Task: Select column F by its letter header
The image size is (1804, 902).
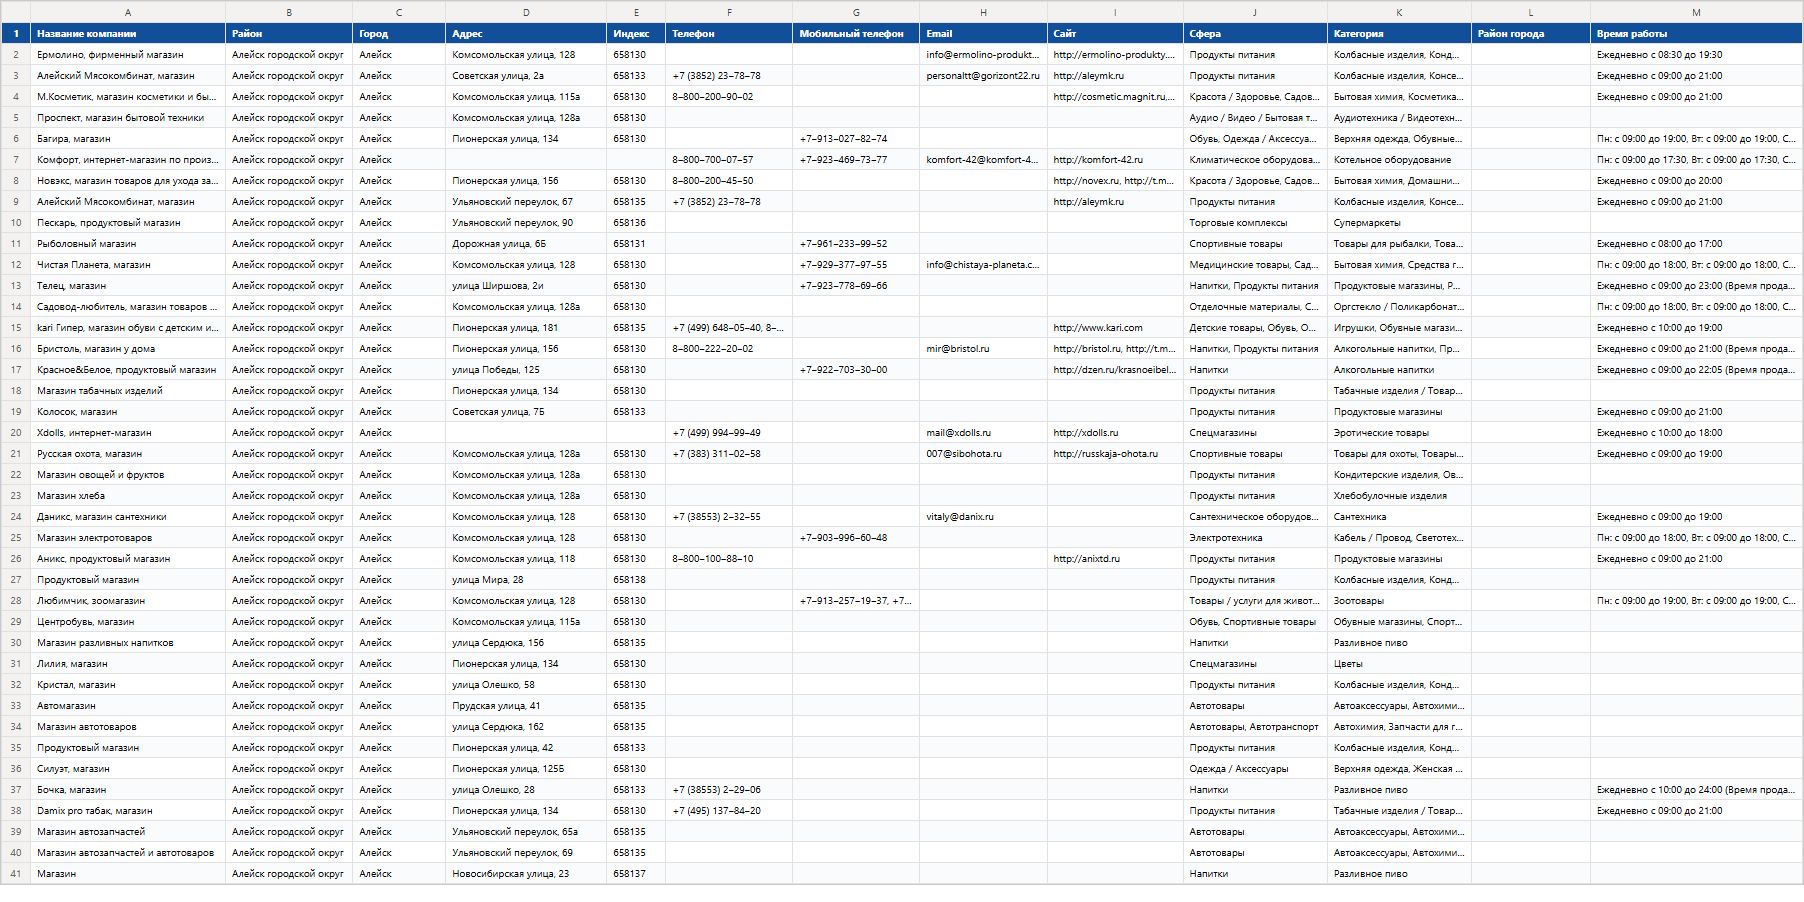Action: (729, 12)
